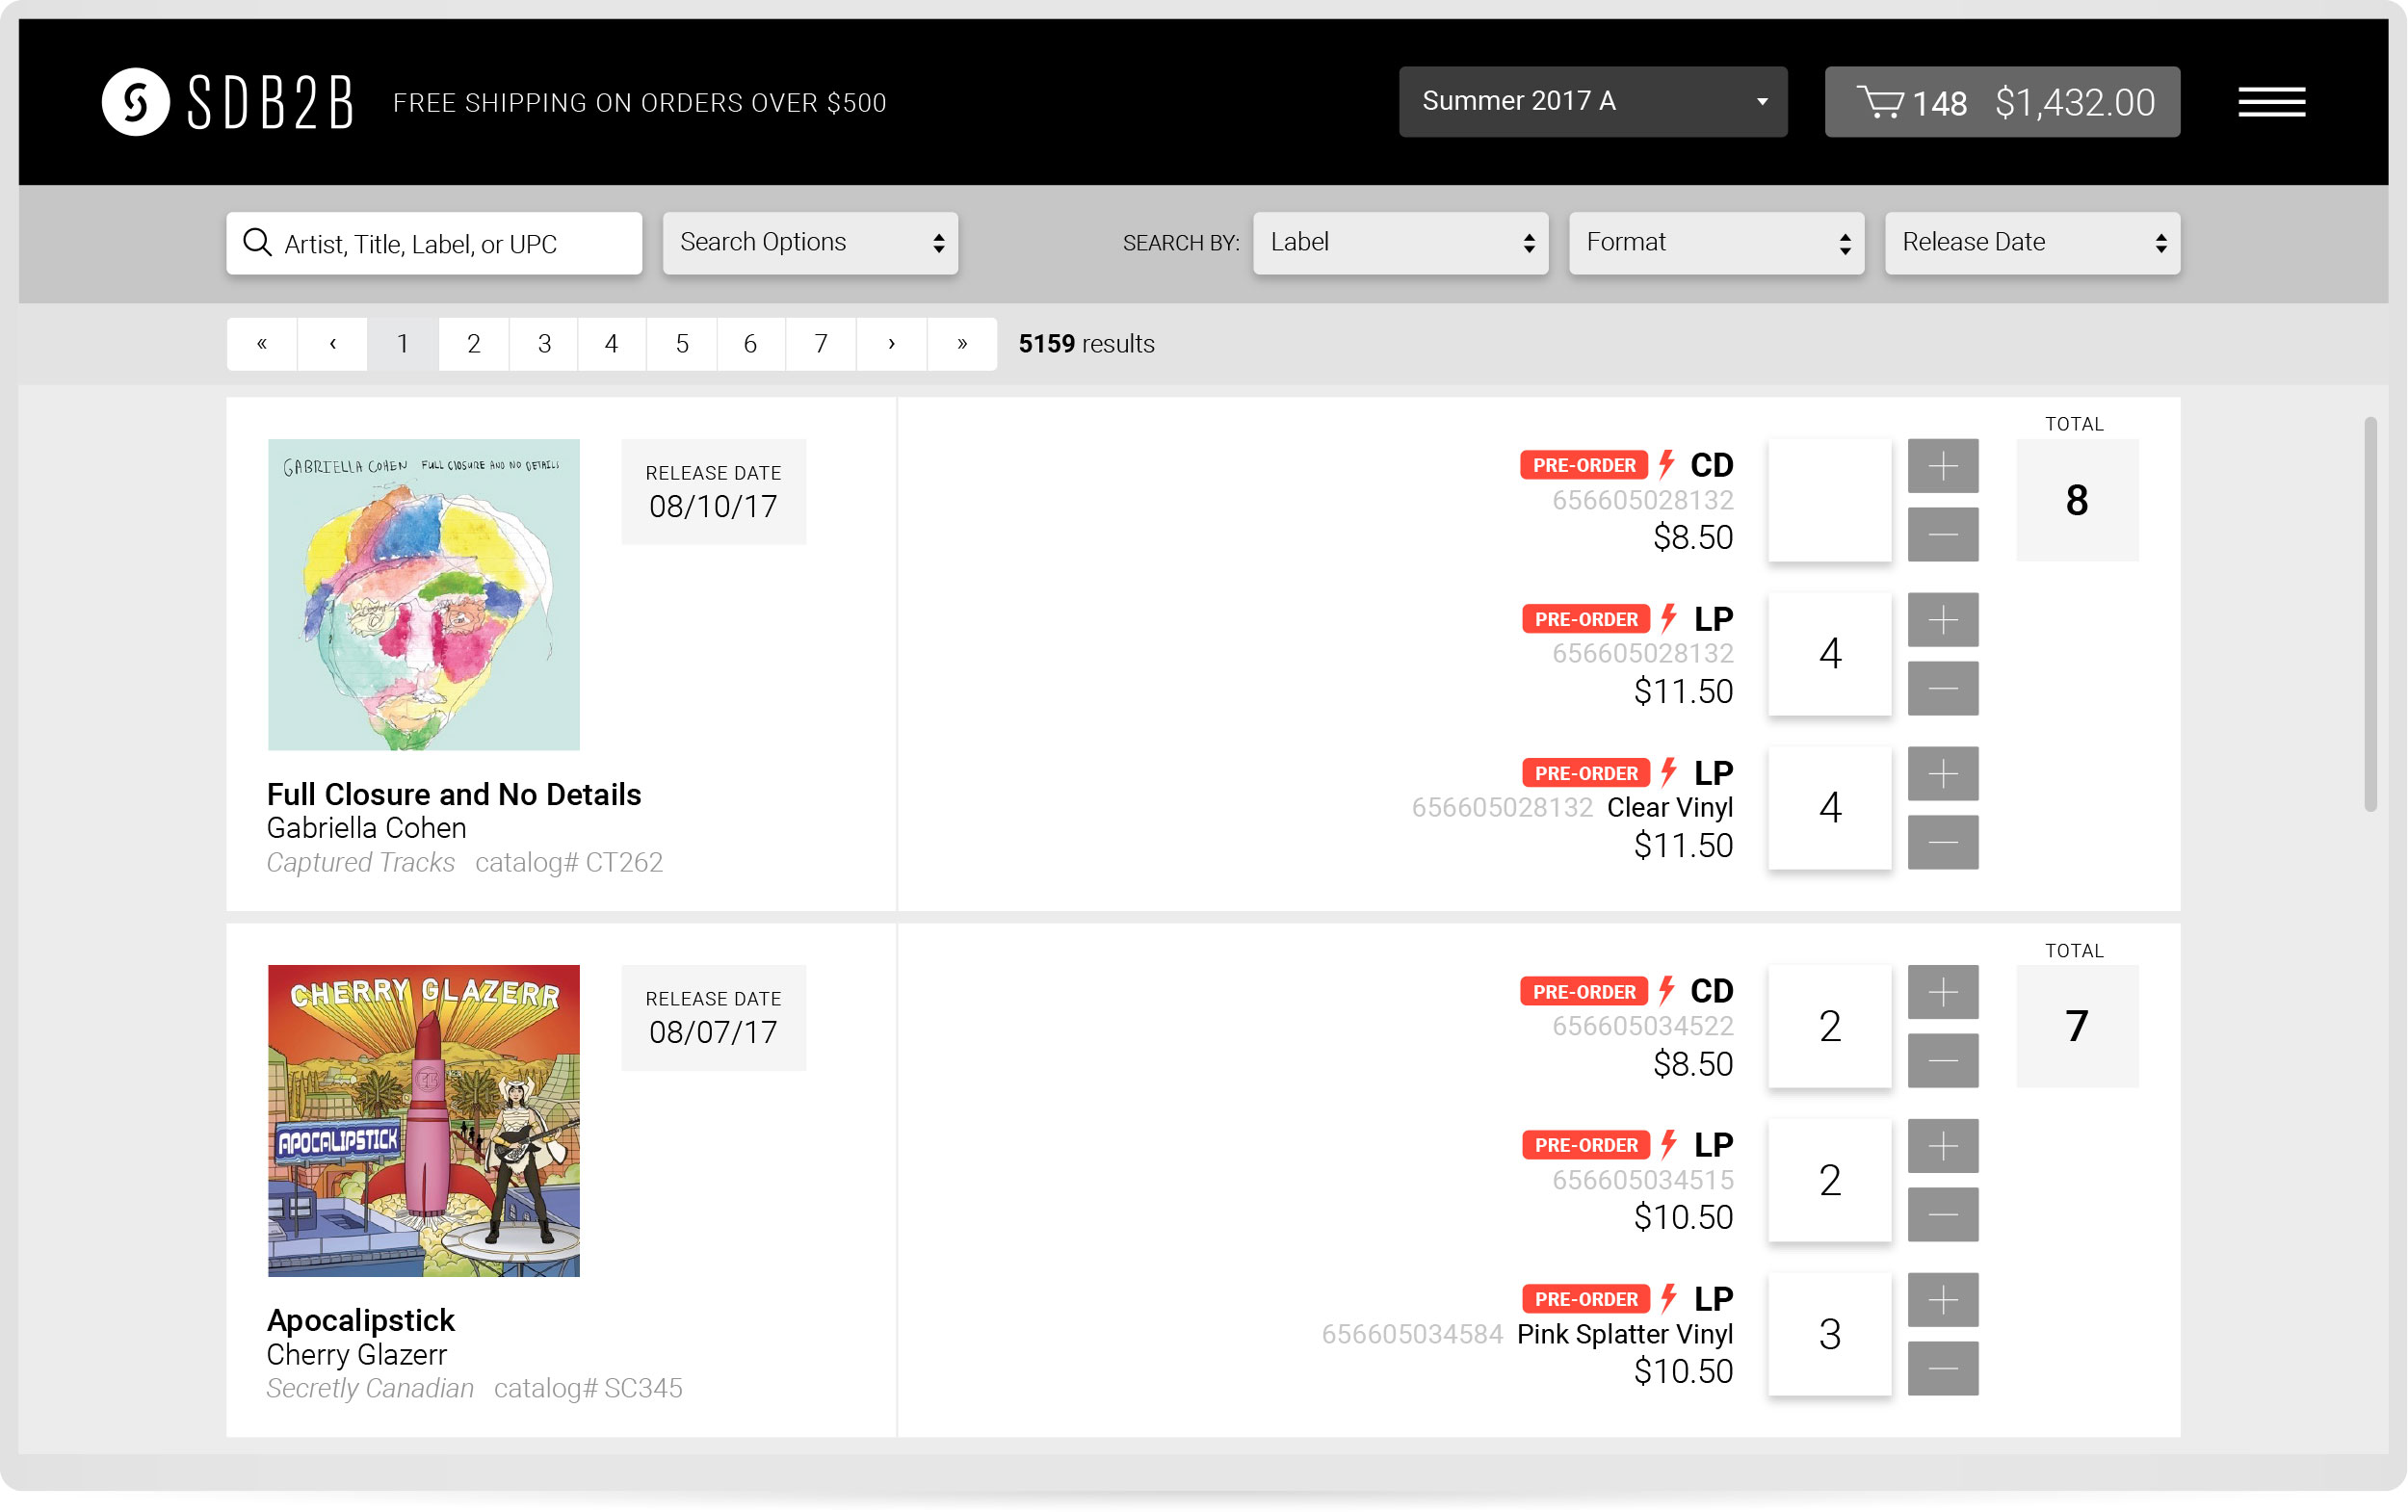This screenshot has width=2408, height=1512.
Task: Increase Apocalipstick $10.50 standard LP quantity
Action: point(1943,1145)
